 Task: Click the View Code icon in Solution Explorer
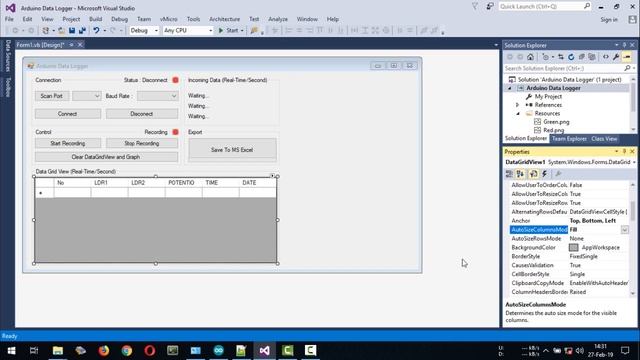606,57
